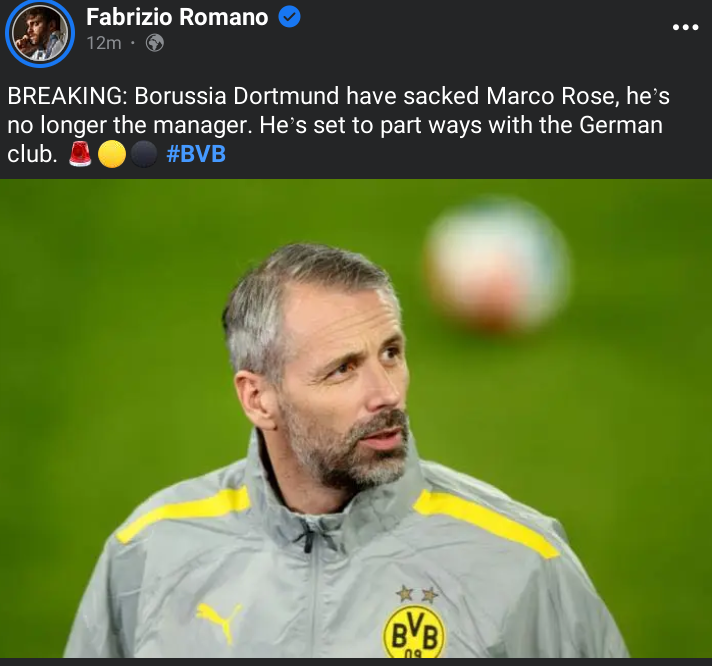Click the BVB 09 crest on jacket
712x666 pixels.
point(414,632)
